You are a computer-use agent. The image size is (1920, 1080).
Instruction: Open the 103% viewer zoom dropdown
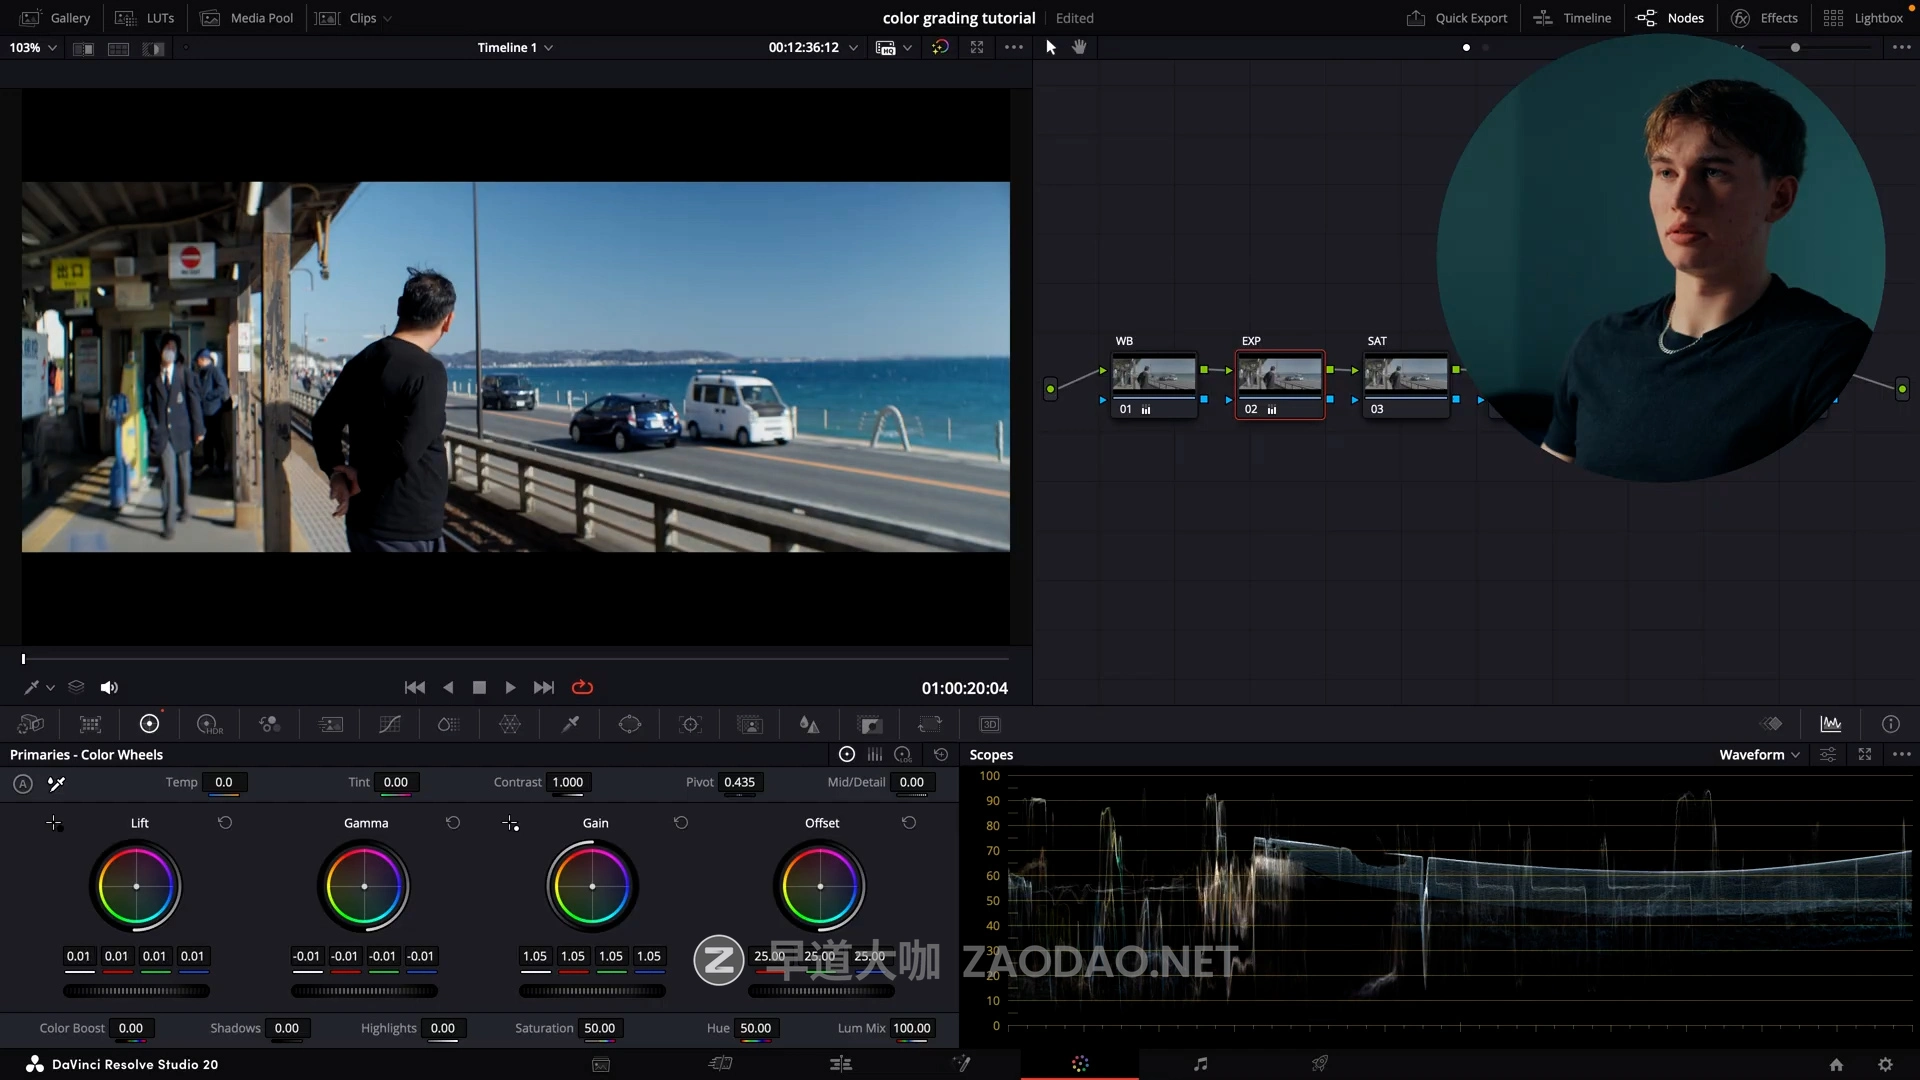pyautogui.click(x=33, y=47)
